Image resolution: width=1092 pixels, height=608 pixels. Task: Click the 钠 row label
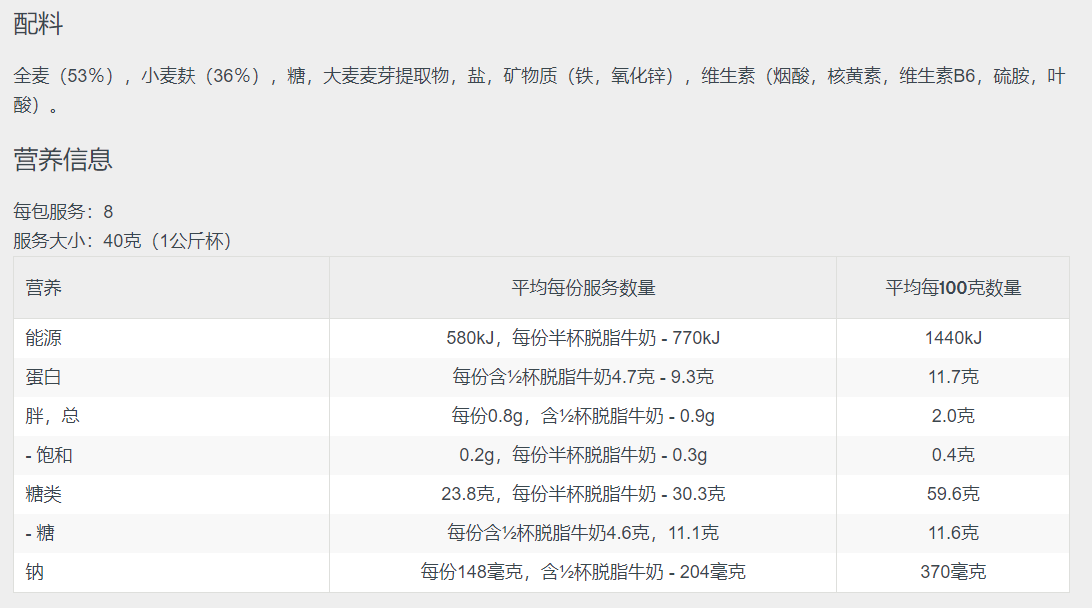[35, 572]
